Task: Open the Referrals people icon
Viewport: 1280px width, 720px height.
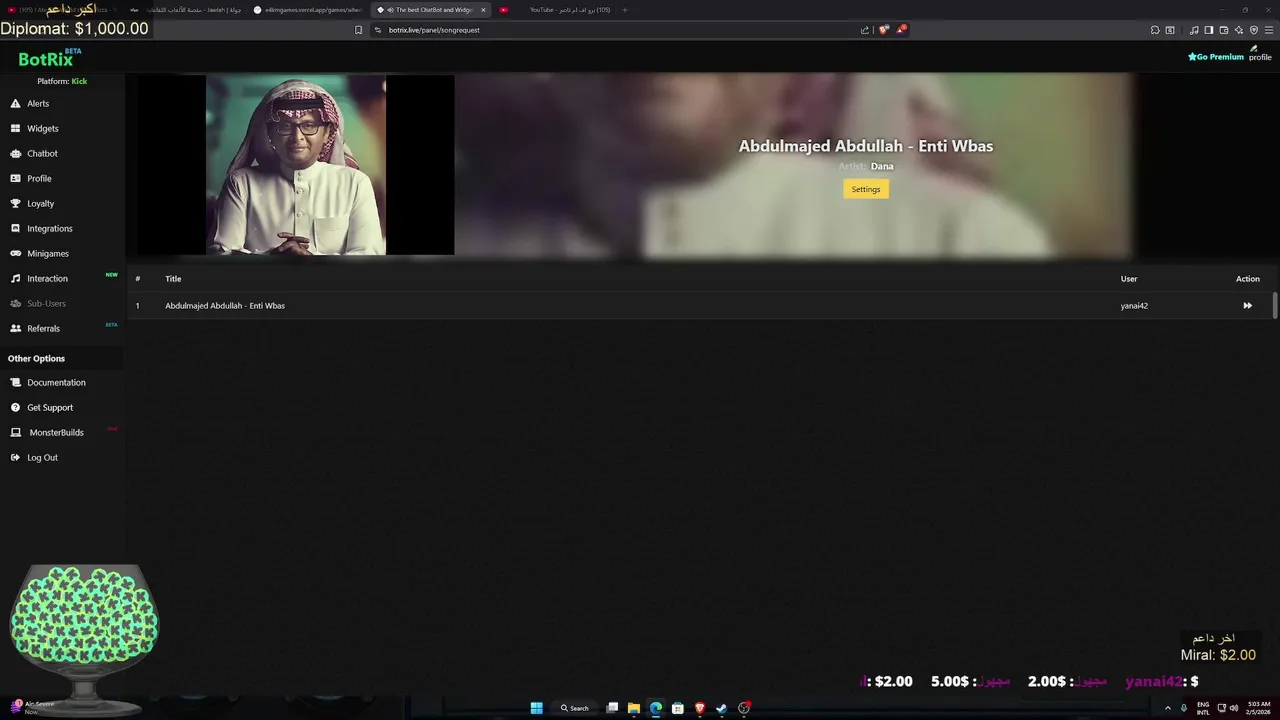Action: click(16, 329)
